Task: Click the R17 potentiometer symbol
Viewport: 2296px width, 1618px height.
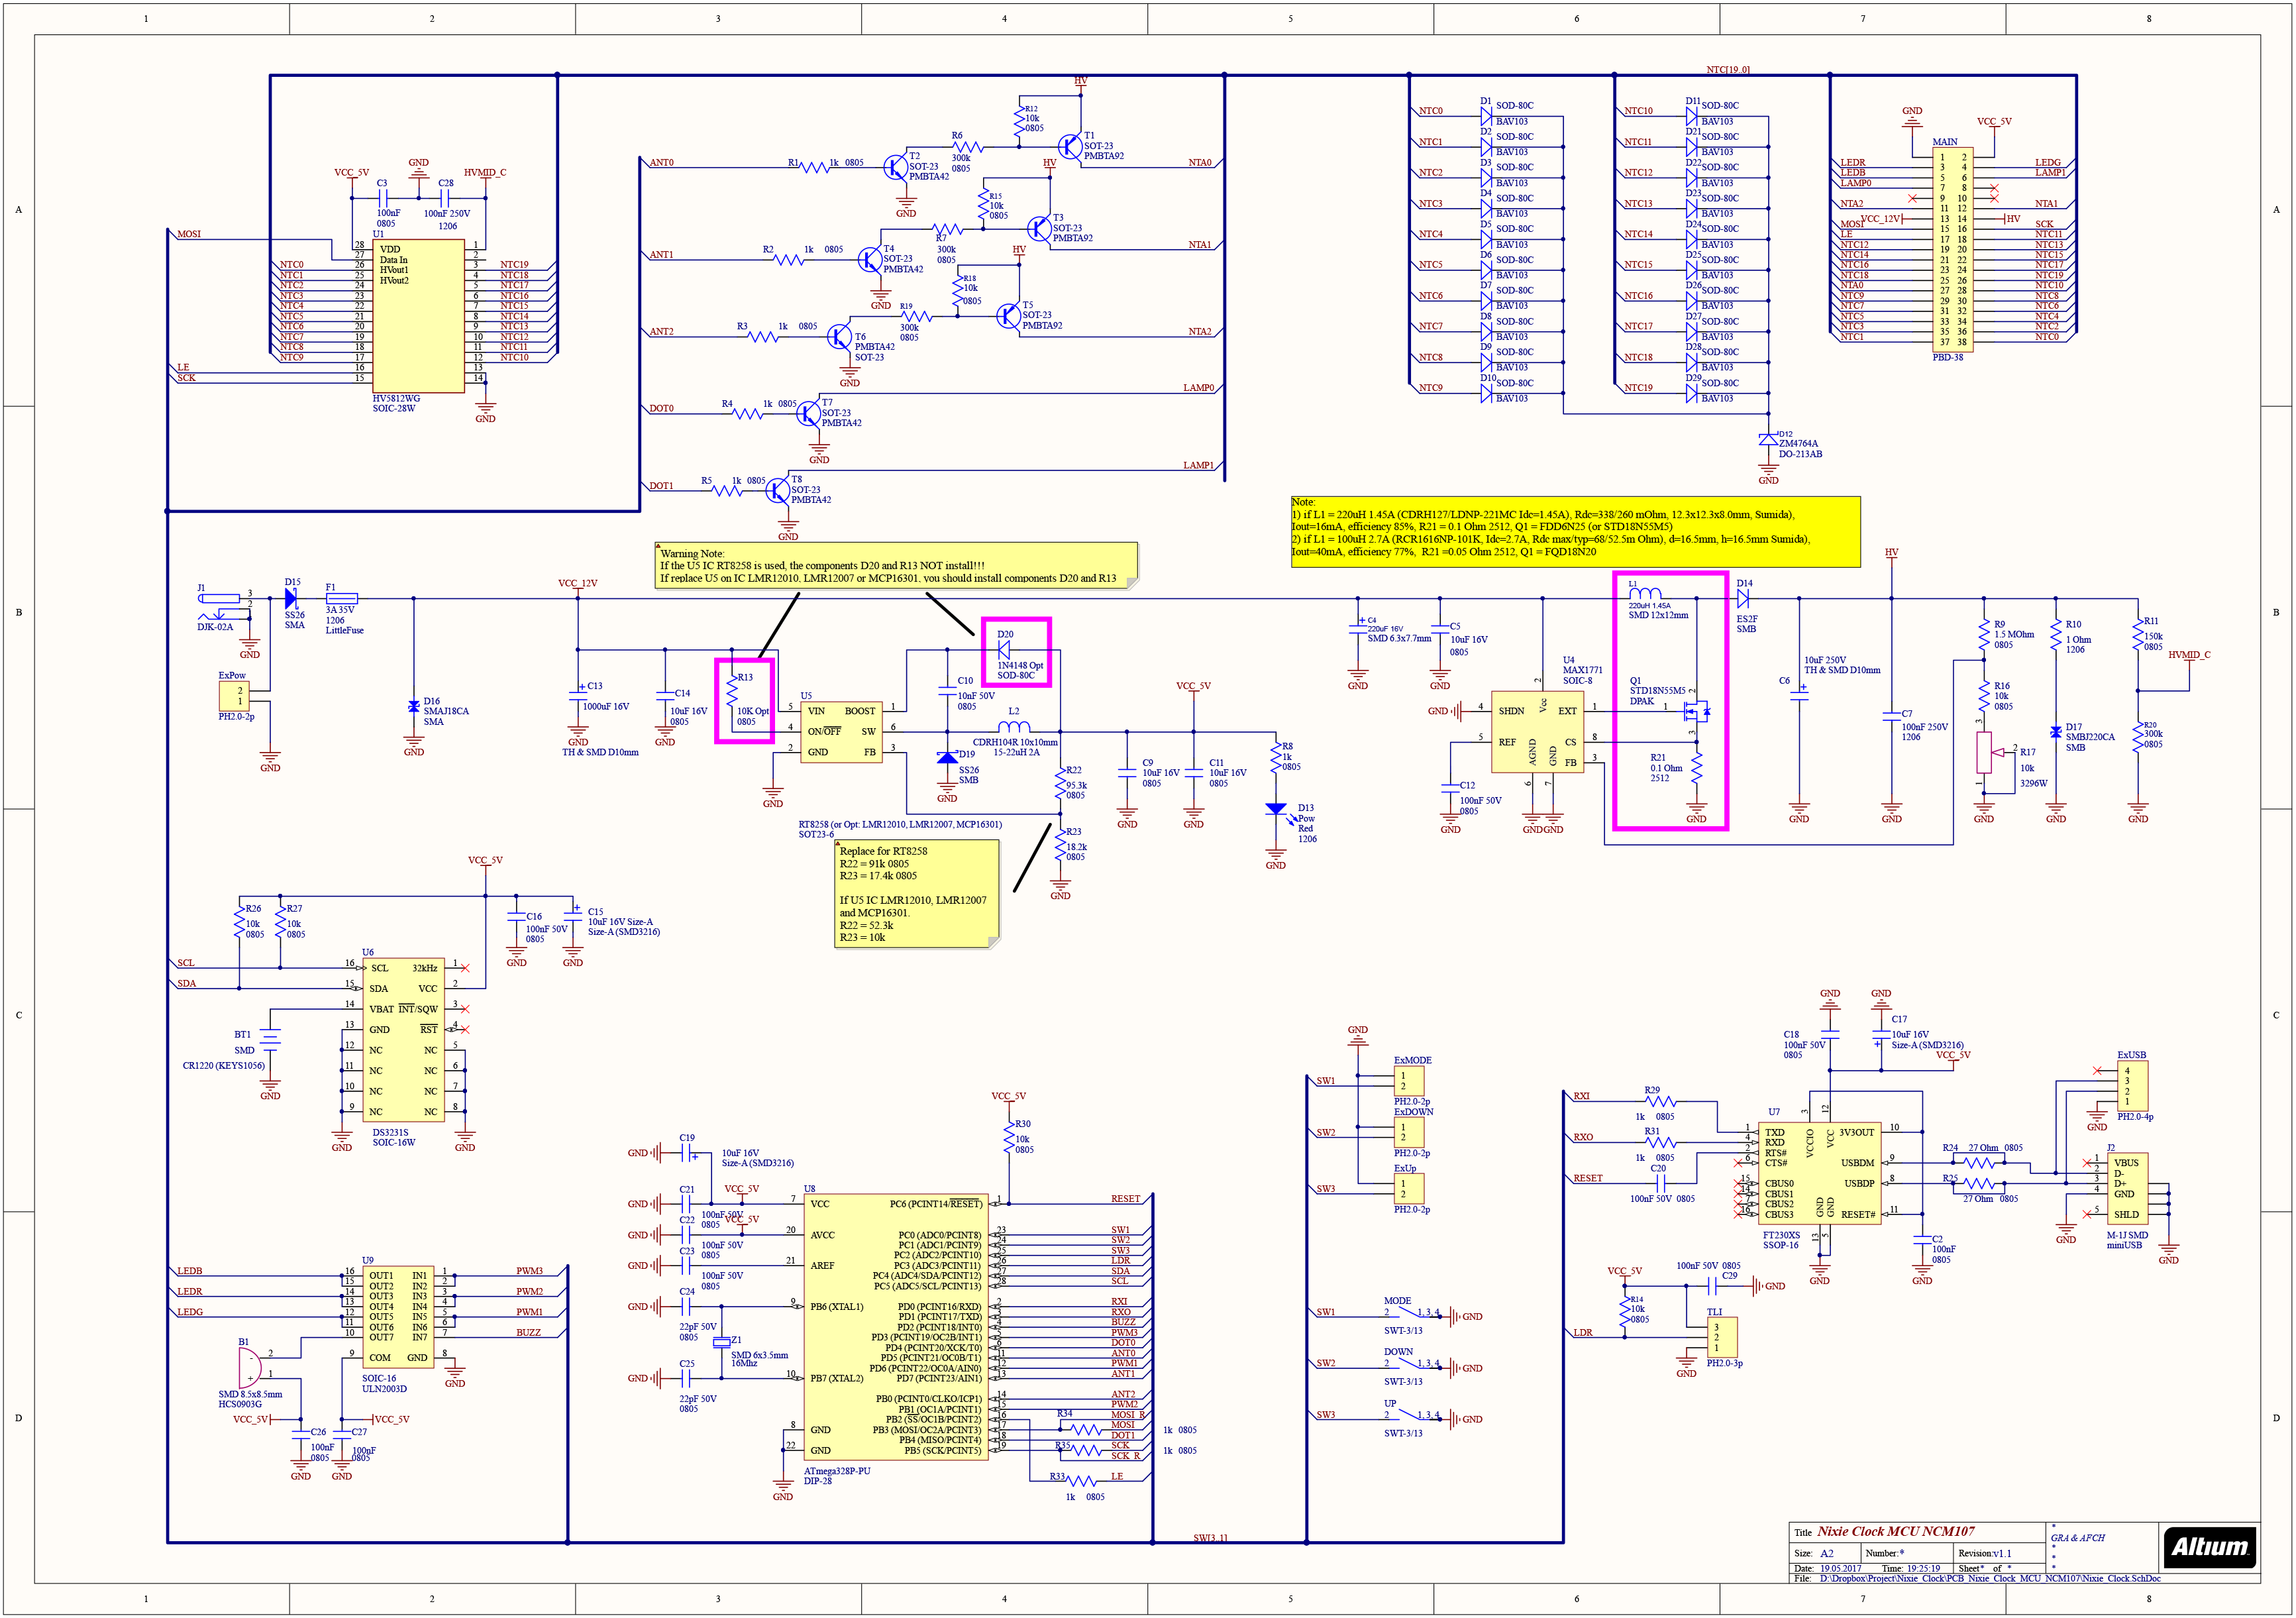Action: point(1984,752)
